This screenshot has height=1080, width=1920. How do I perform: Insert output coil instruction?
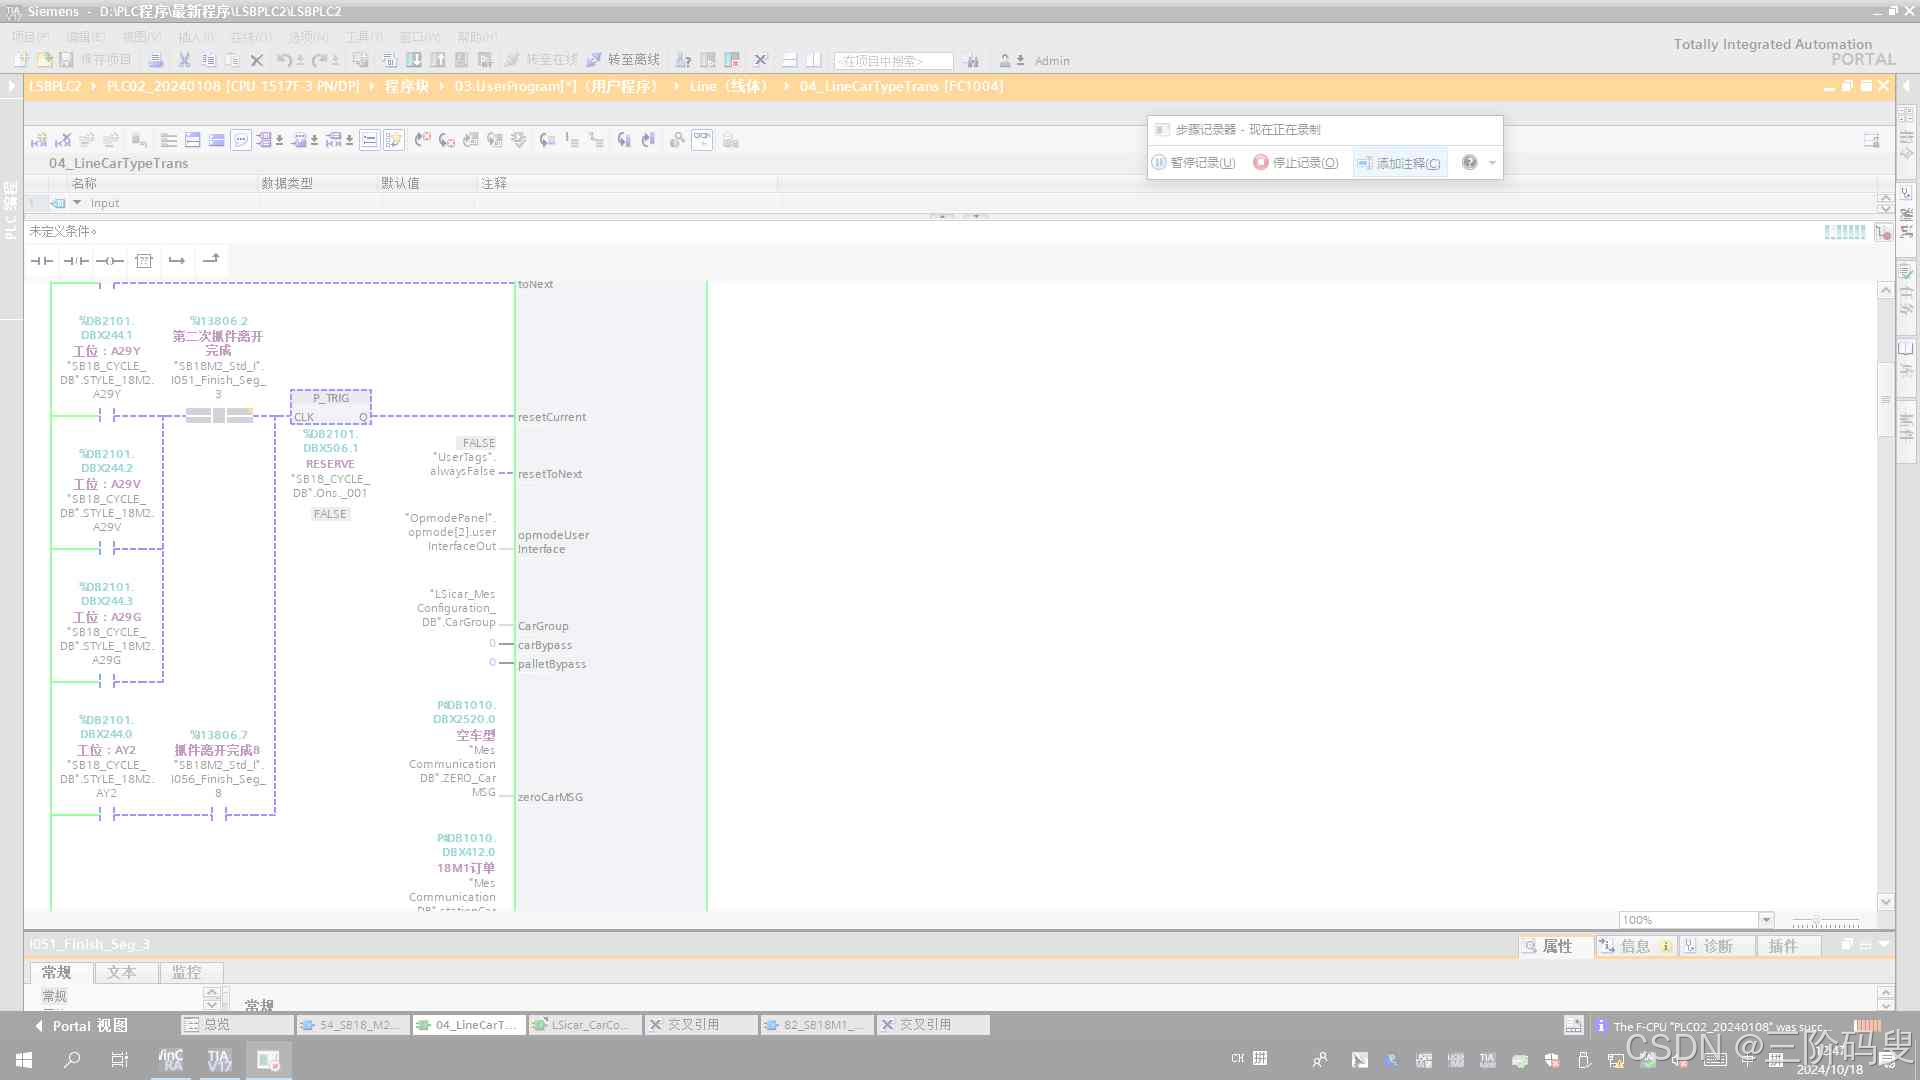[x=110, y=261]
